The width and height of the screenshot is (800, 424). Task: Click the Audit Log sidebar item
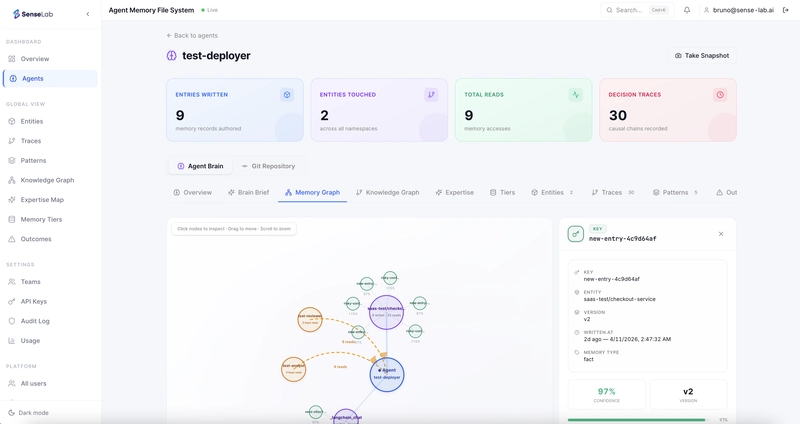point(35,321)
